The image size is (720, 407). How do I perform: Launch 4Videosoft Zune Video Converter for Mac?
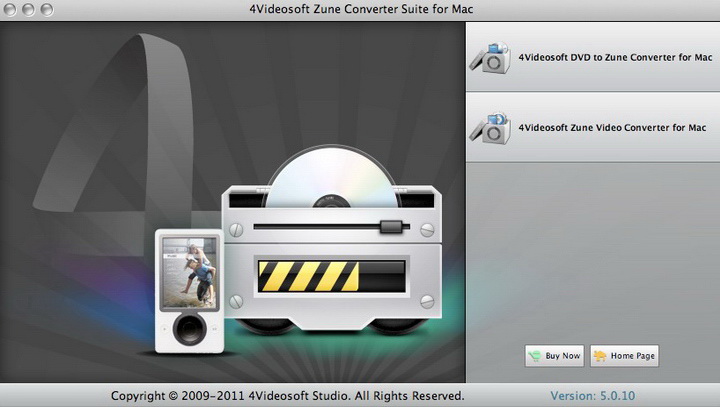593,127
